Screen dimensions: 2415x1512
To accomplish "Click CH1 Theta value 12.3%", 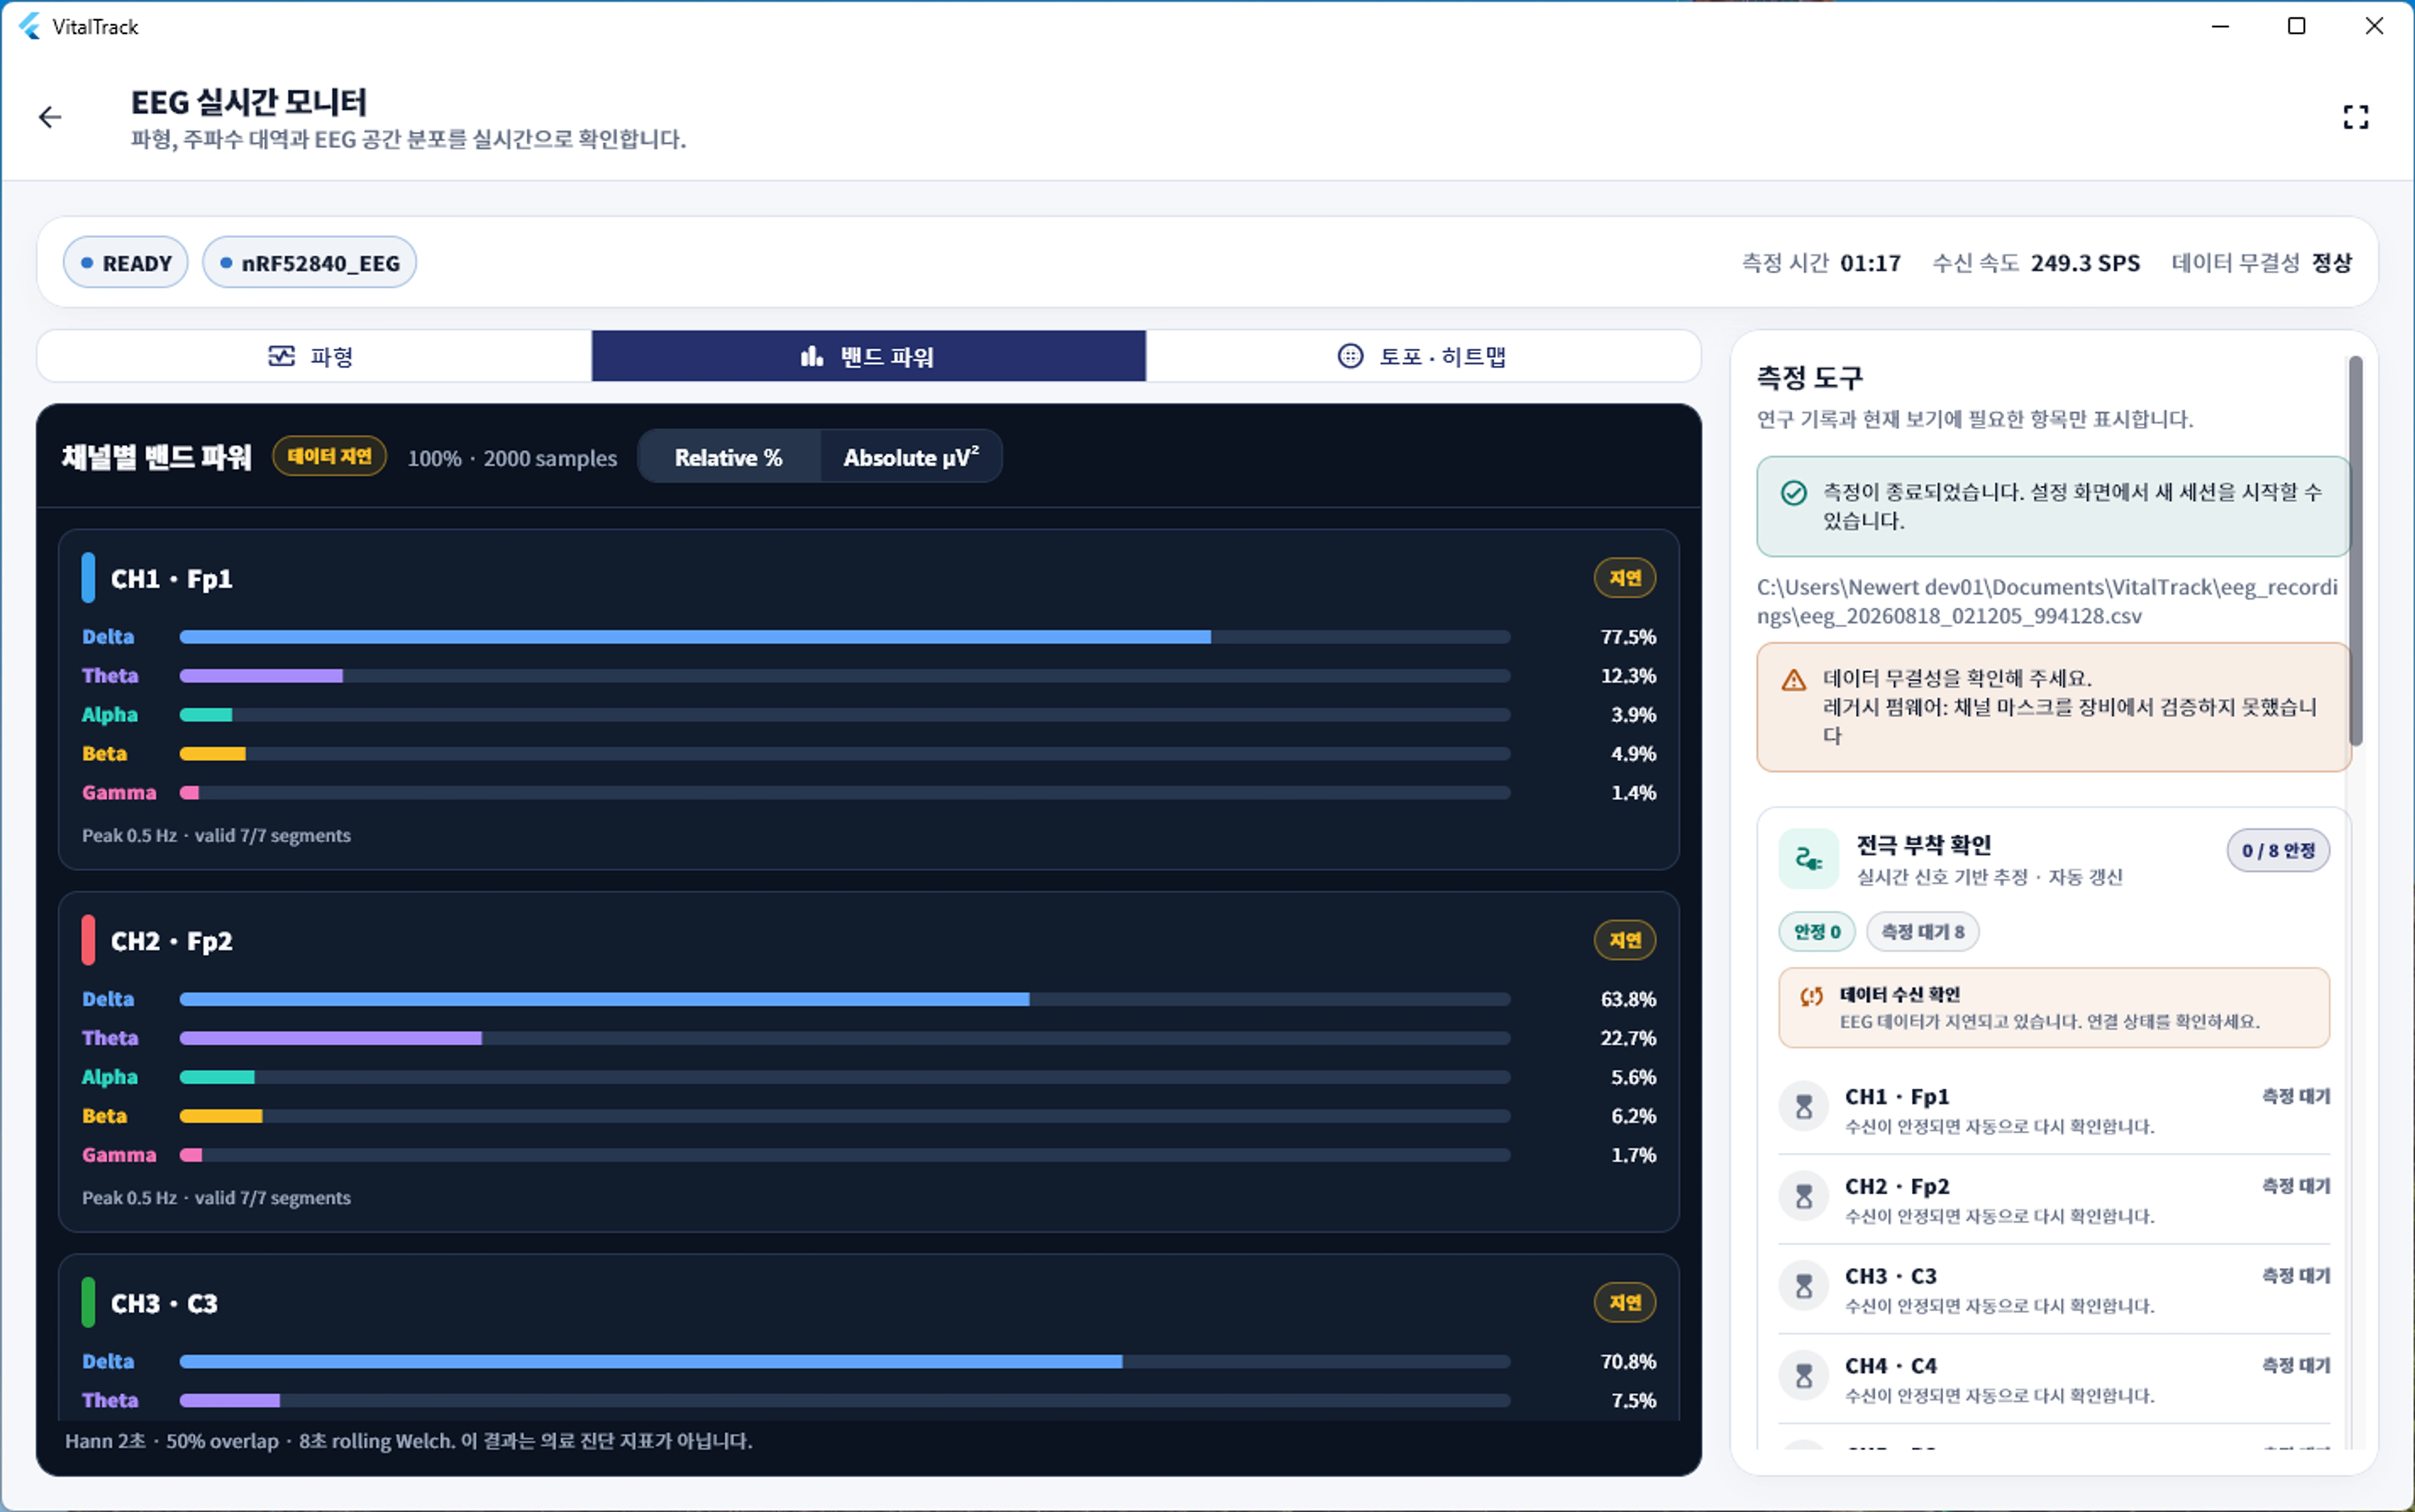I will tap(1628, 676).
